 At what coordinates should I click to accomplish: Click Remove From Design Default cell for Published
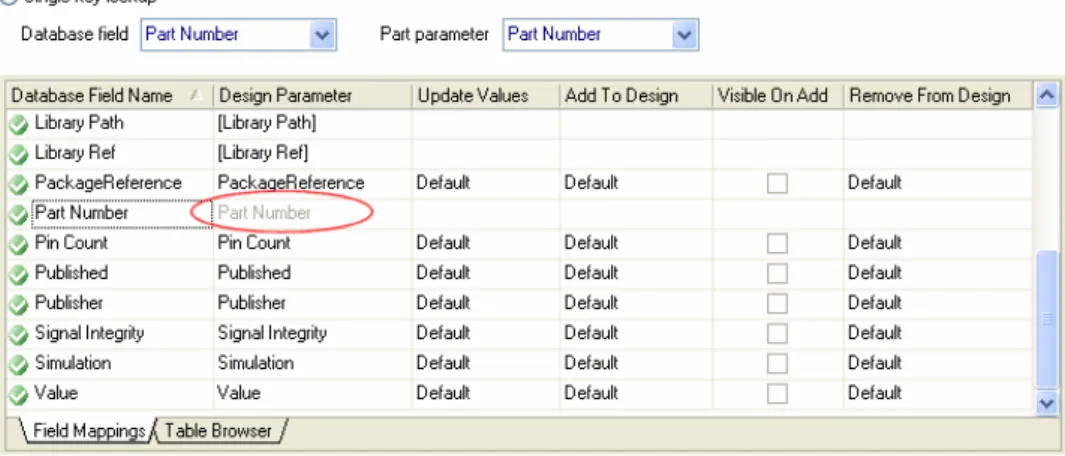pos(938,273)
